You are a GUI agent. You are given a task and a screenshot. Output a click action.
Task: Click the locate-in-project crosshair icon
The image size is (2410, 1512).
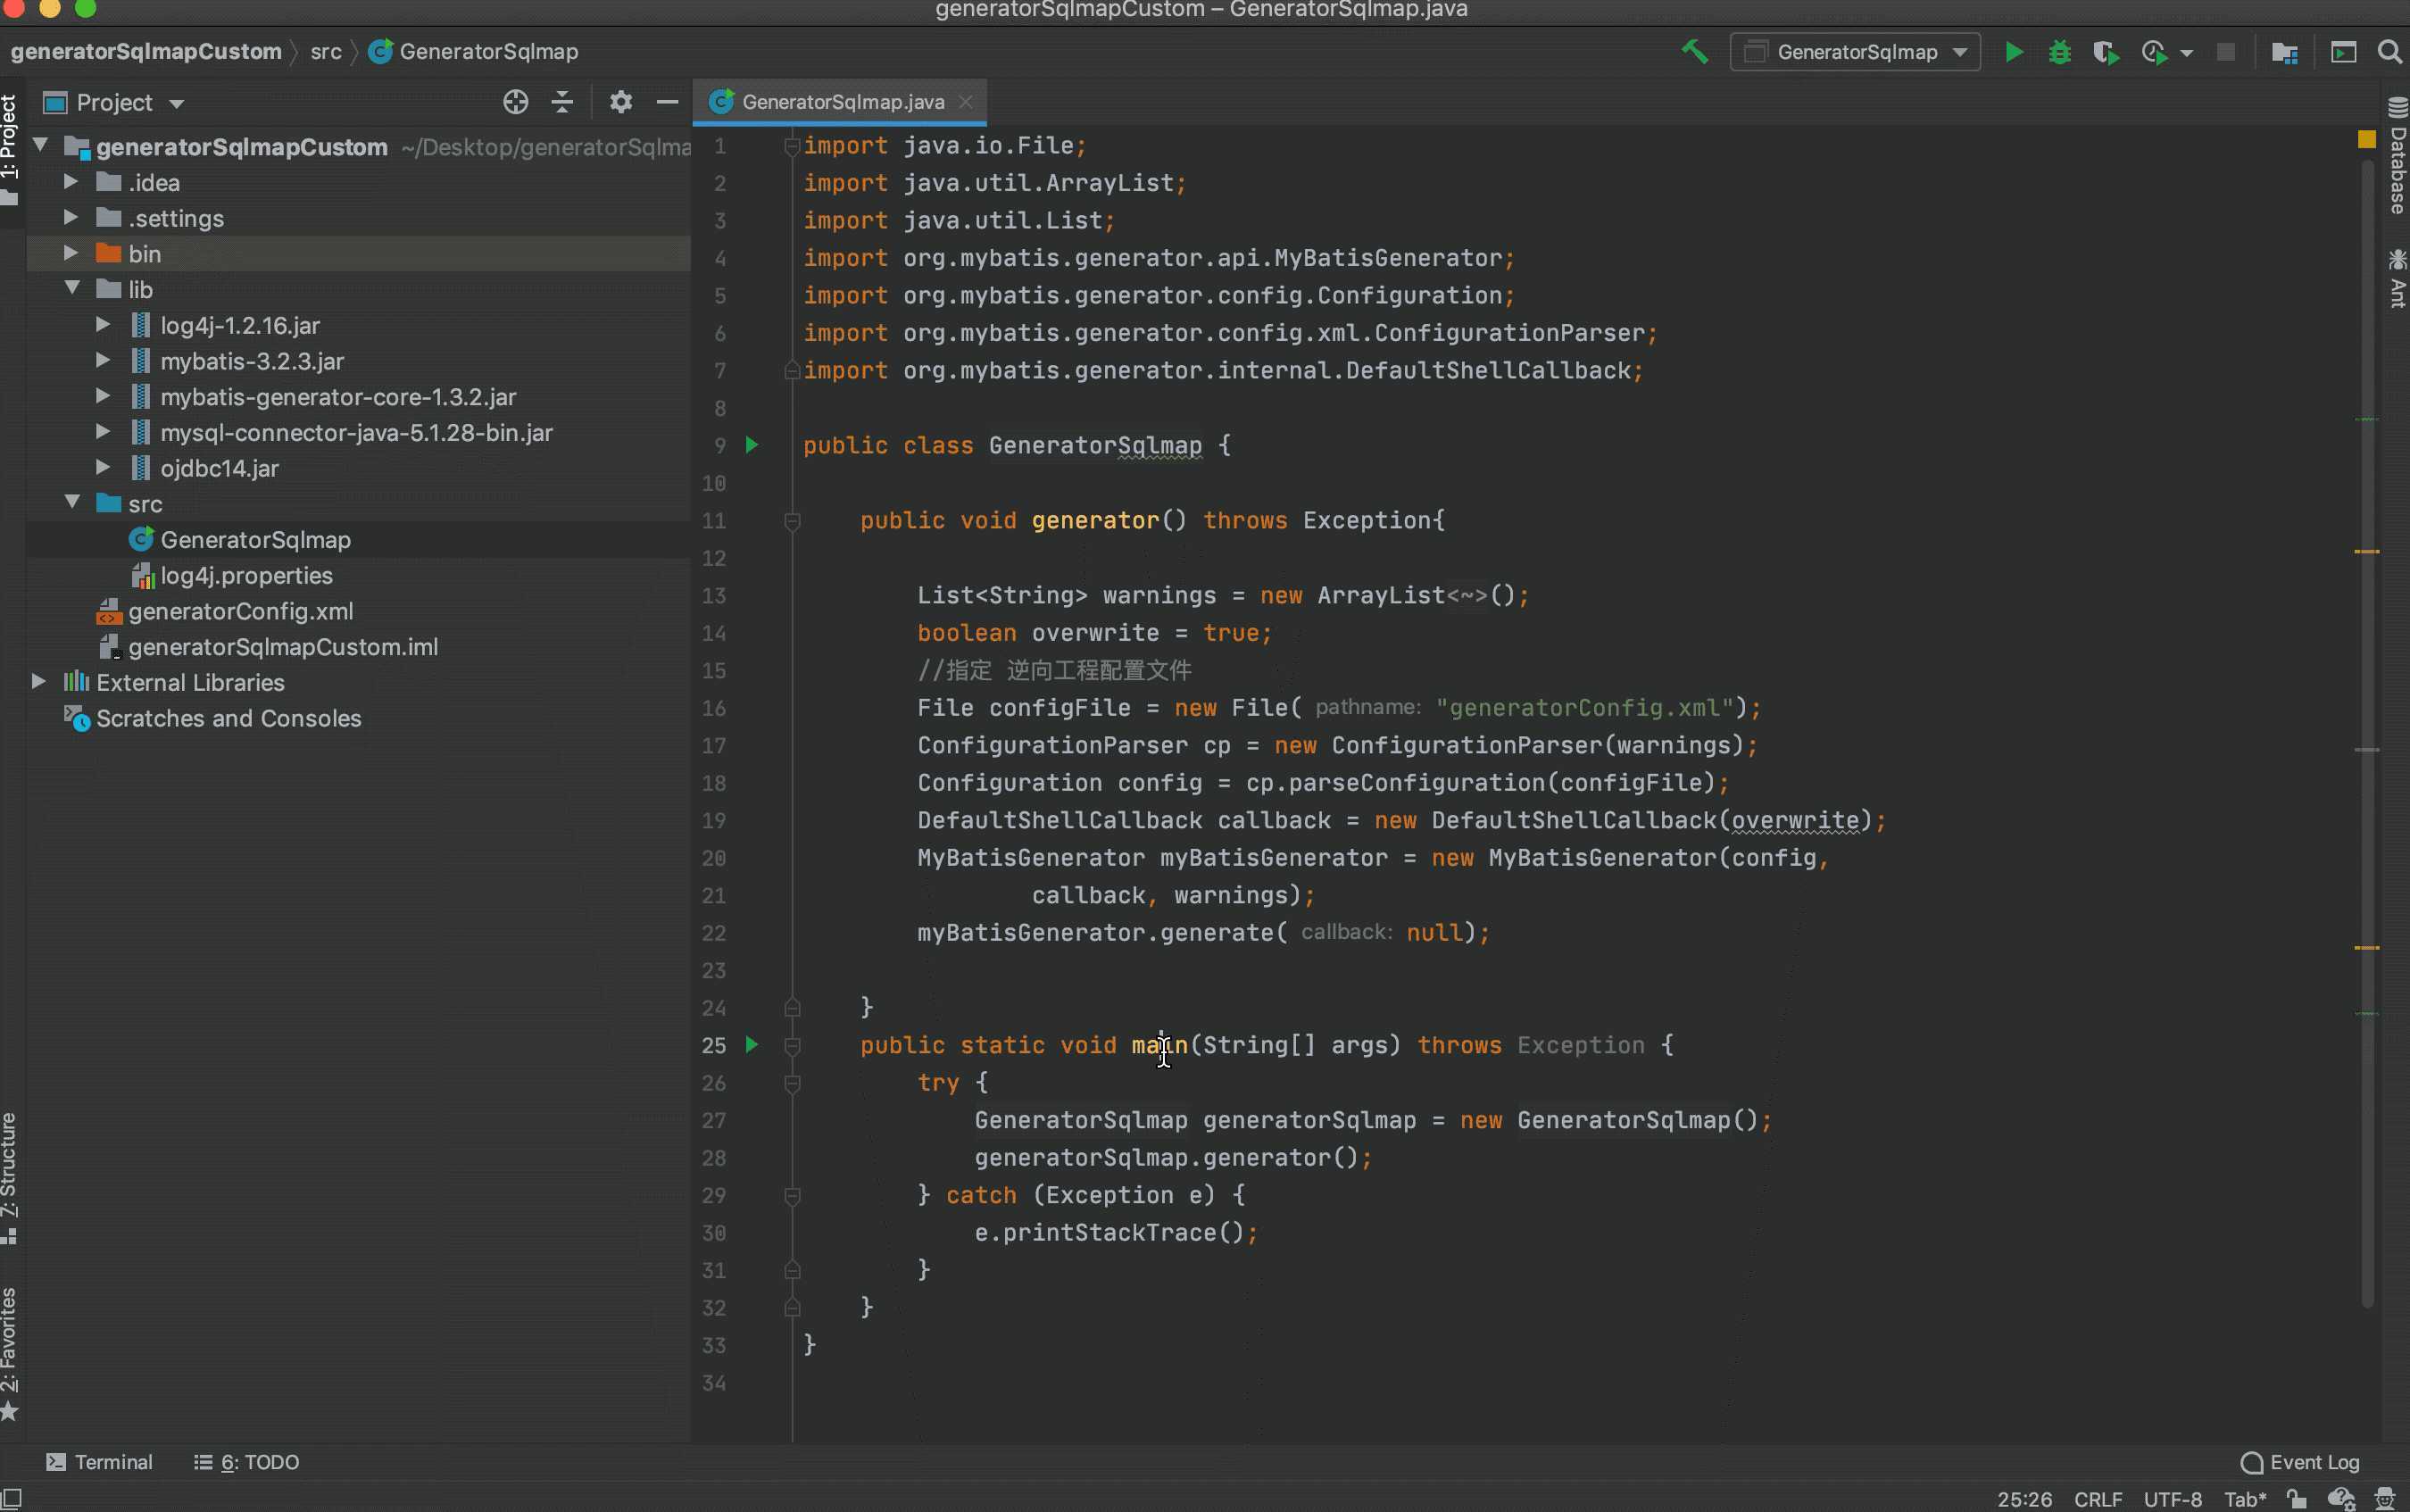(515, 102)
